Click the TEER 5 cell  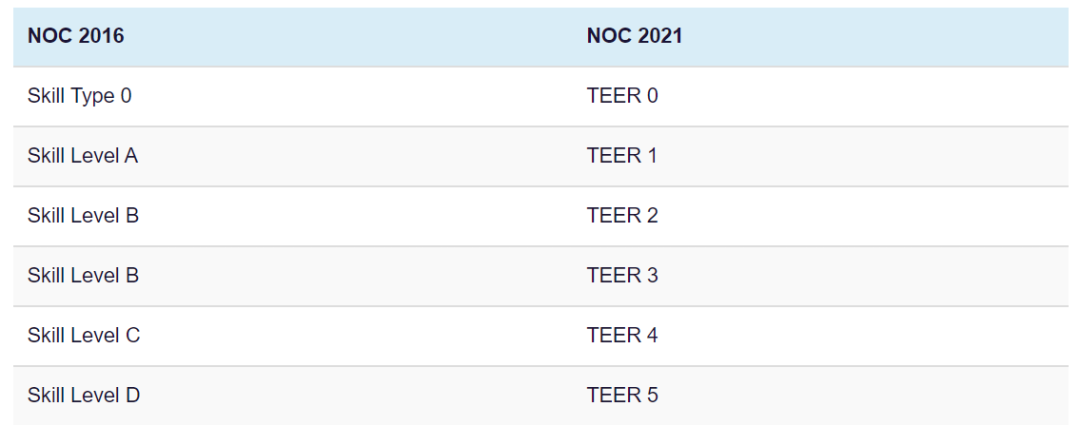(820, 396)
